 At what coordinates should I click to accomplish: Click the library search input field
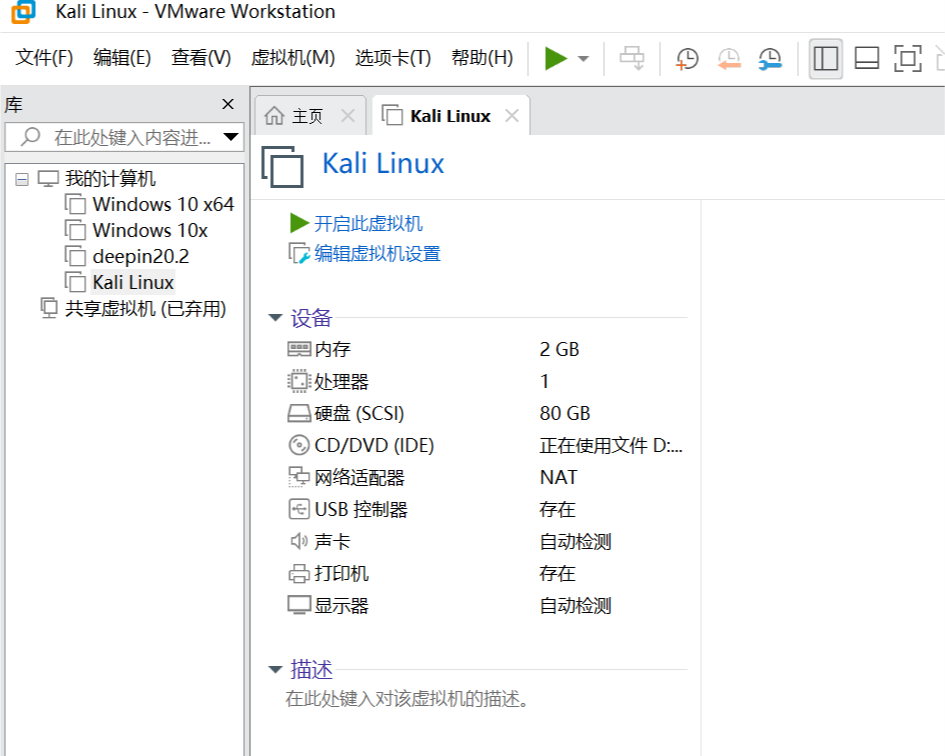pyautogui.click(x=124, y=137)
